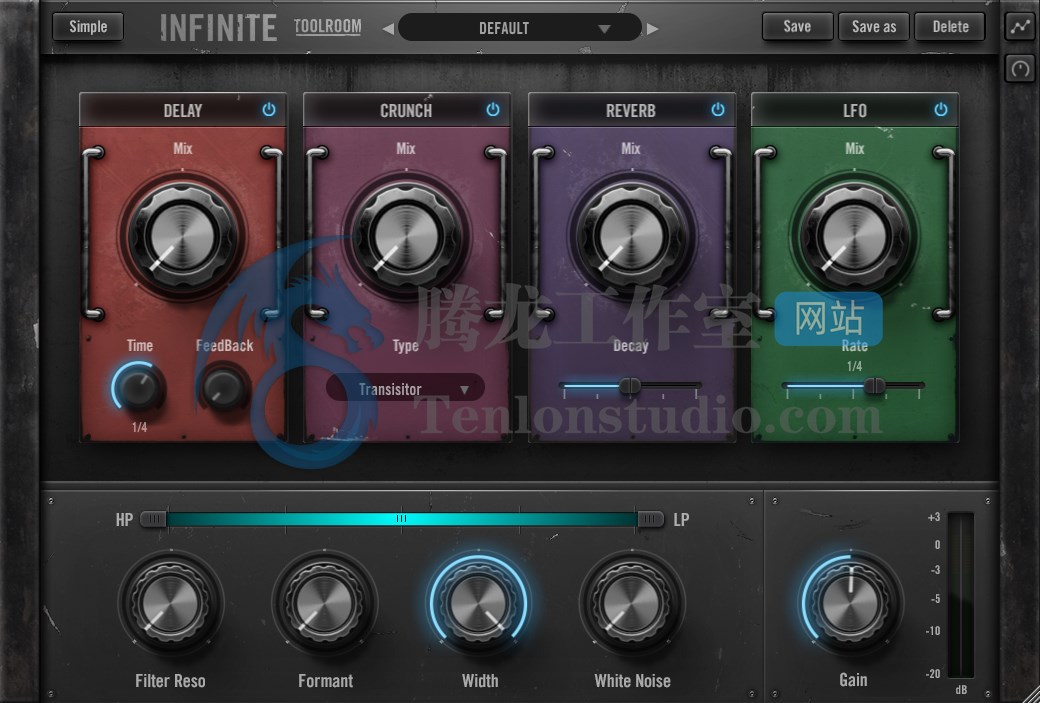Click the Formant knob
This screenshot has width=1040, height=703.
tap(324, 604)
